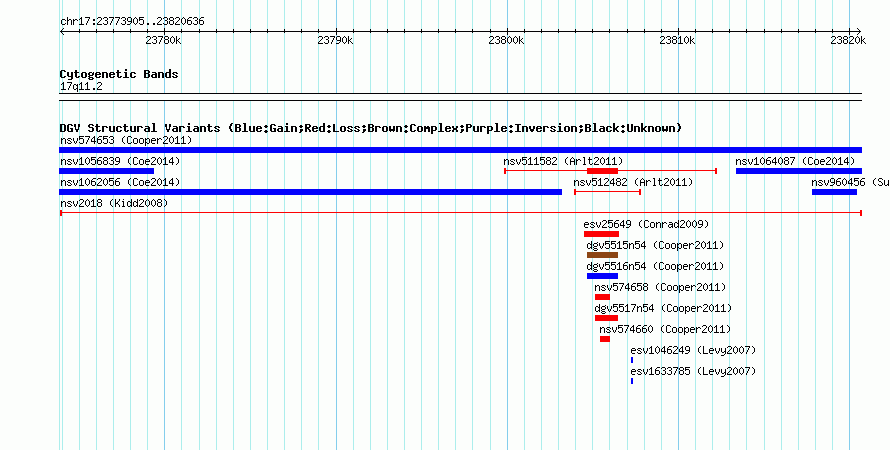Screen dimensions: 890x450
Task: Click the blue dgv5516n54 gain bar
Action: tap(602, 276)
